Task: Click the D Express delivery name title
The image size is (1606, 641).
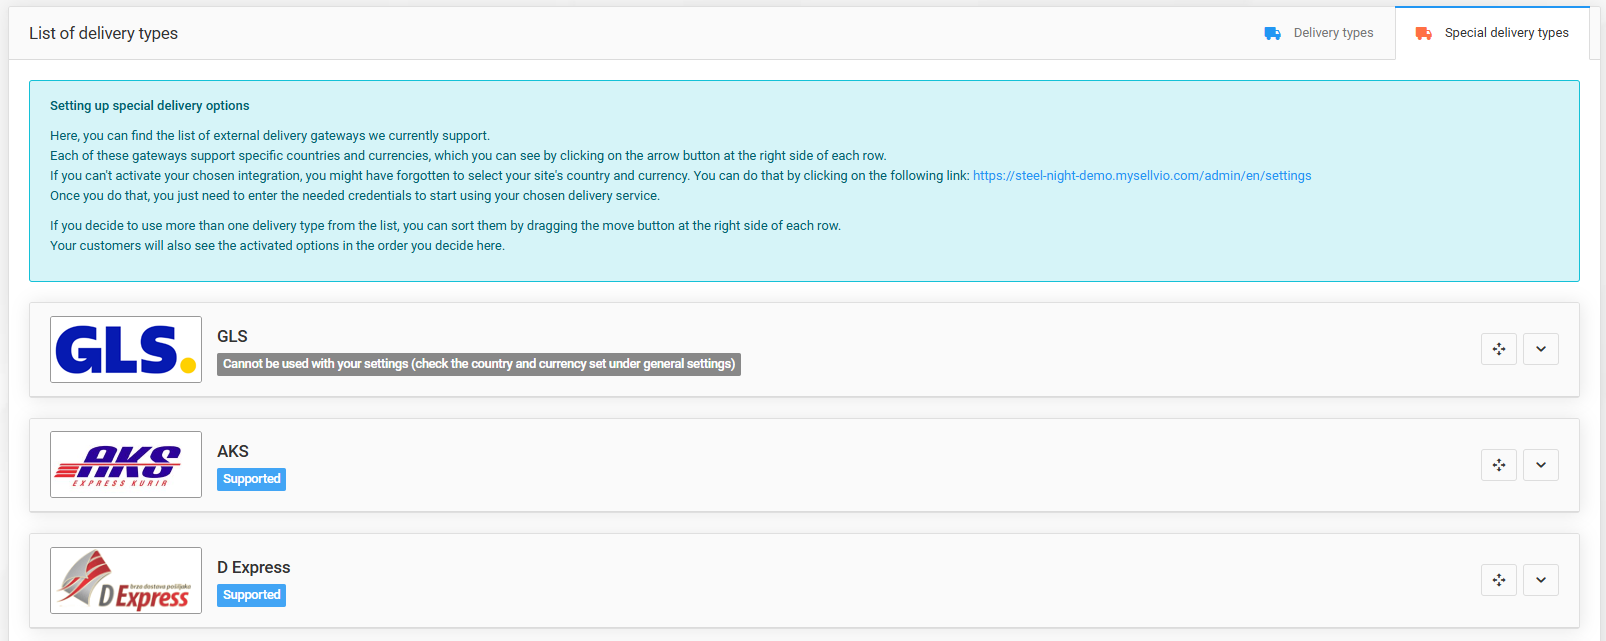Action: [x=254, y=568]
